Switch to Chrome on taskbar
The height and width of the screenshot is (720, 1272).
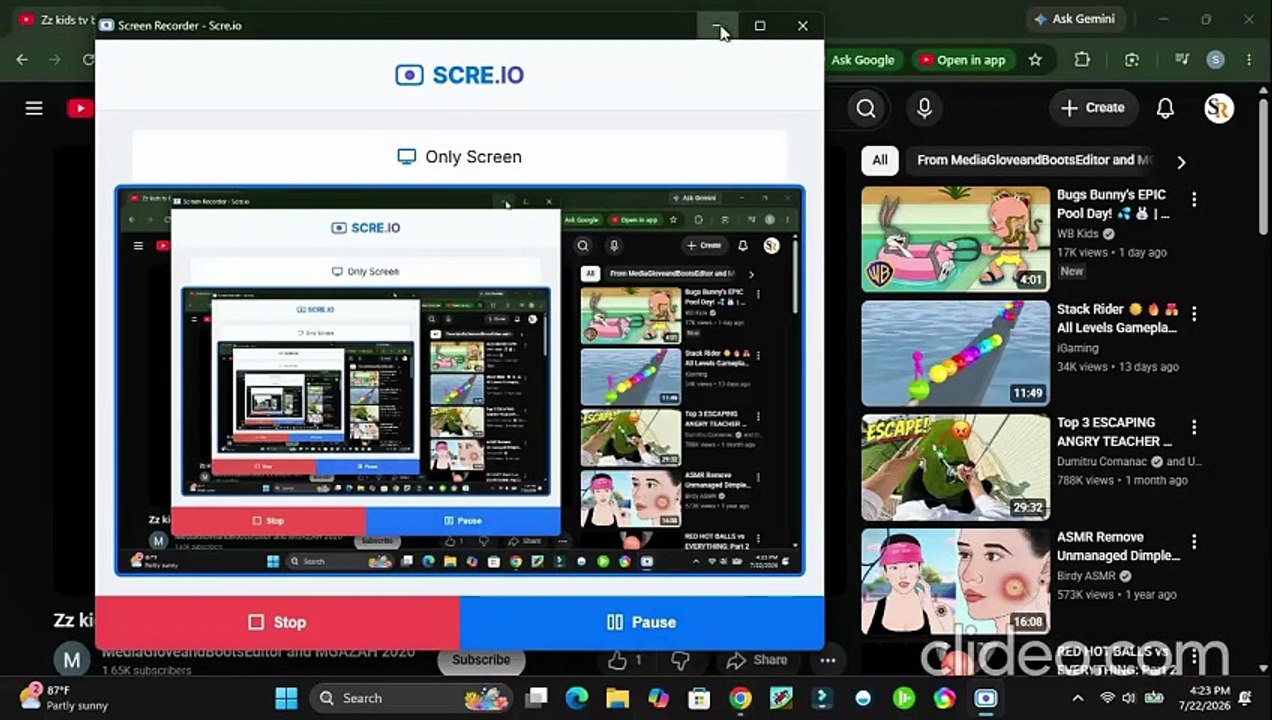tap(740, 698)
